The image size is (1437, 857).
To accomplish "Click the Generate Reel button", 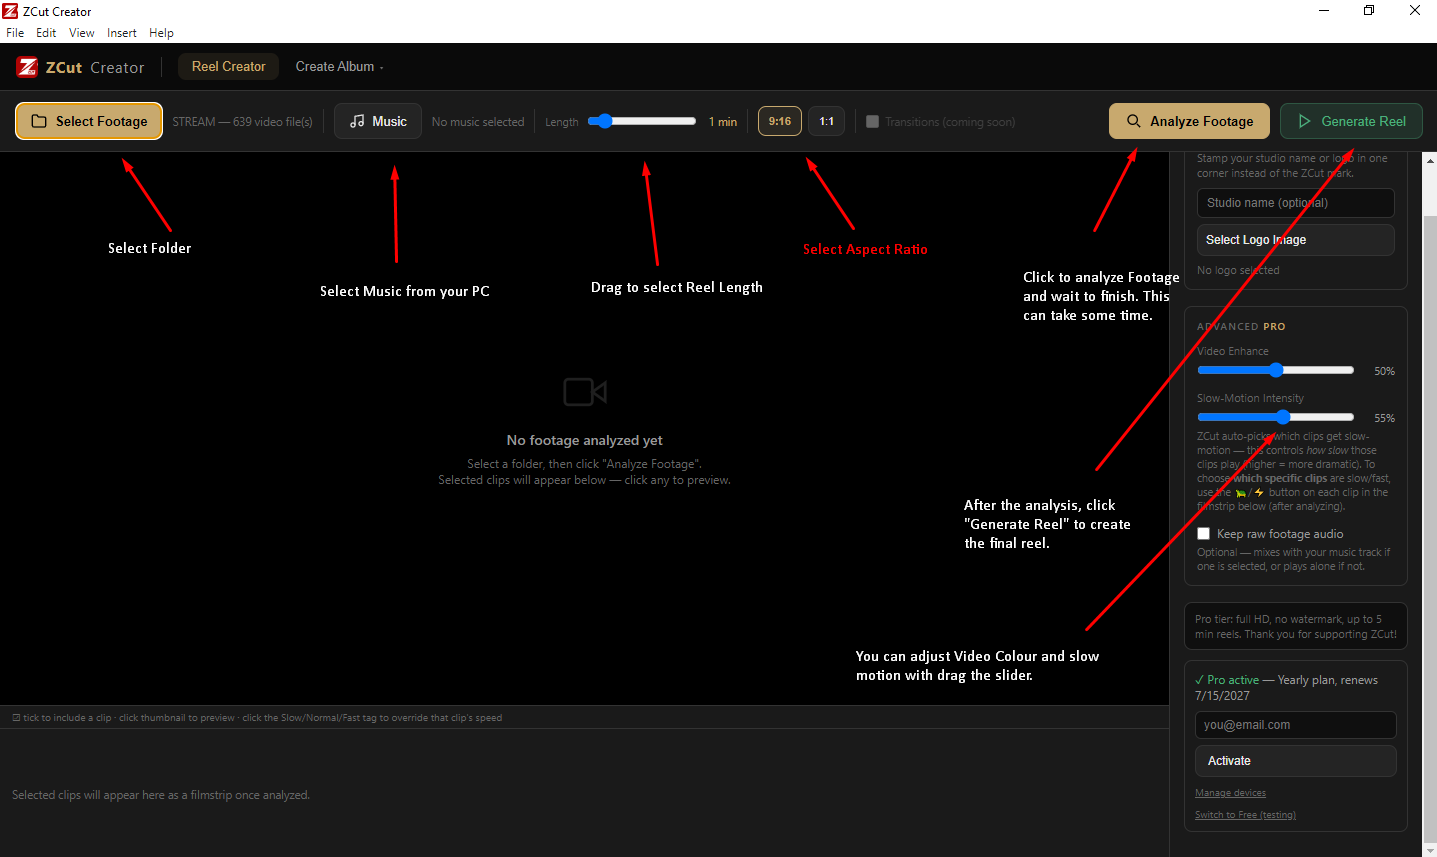I will tap(1351, 121).
